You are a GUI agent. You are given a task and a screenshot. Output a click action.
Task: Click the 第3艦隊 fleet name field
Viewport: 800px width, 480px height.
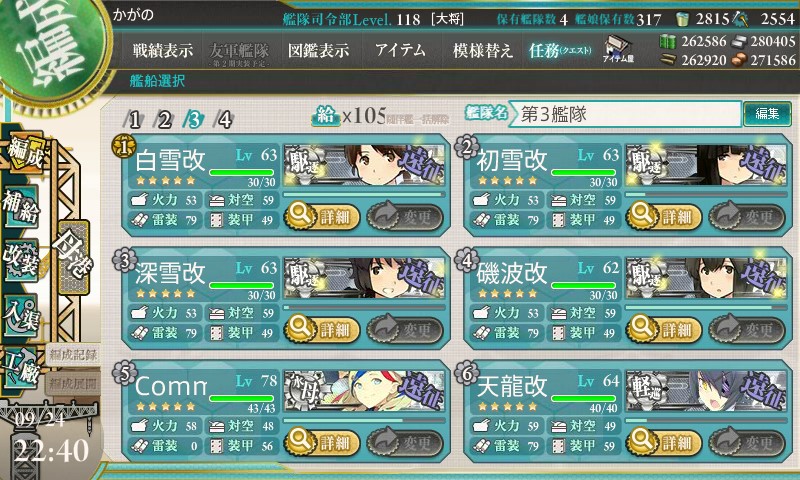click(624, 114)
